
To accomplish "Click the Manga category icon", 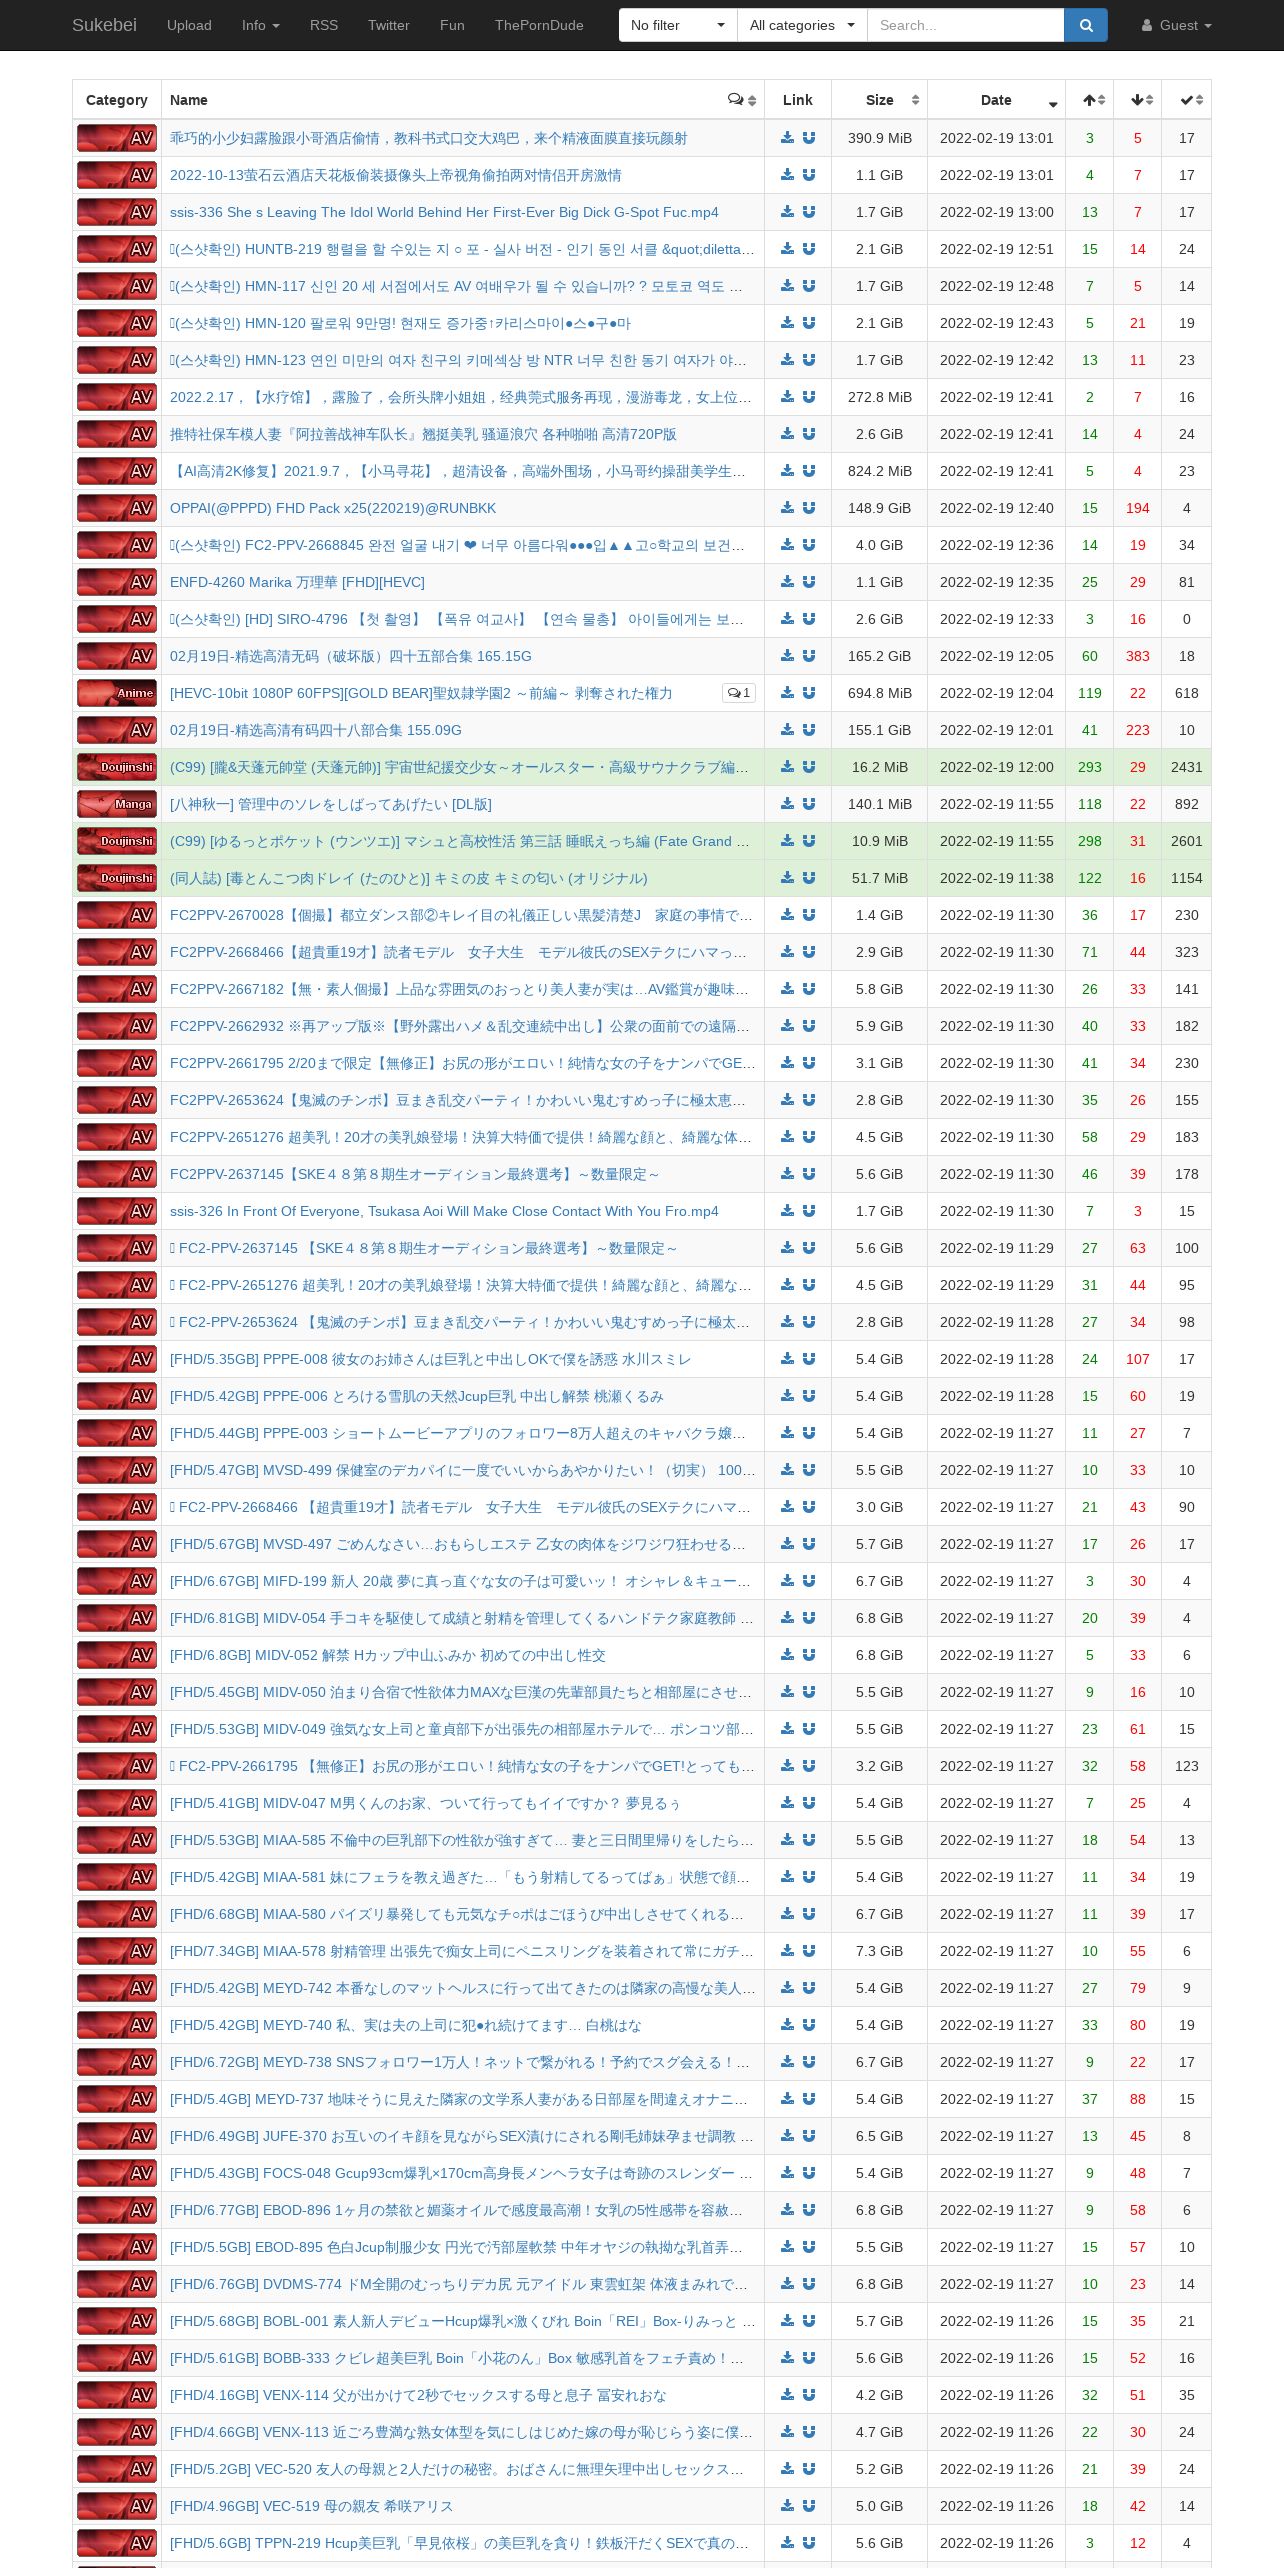I will click(x=117, y=804).
